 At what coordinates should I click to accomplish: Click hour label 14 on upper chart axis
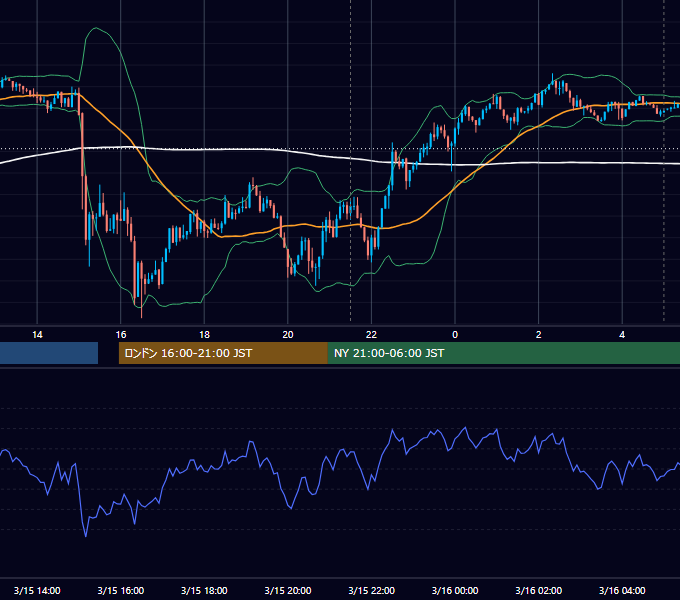tap(37, 335)
